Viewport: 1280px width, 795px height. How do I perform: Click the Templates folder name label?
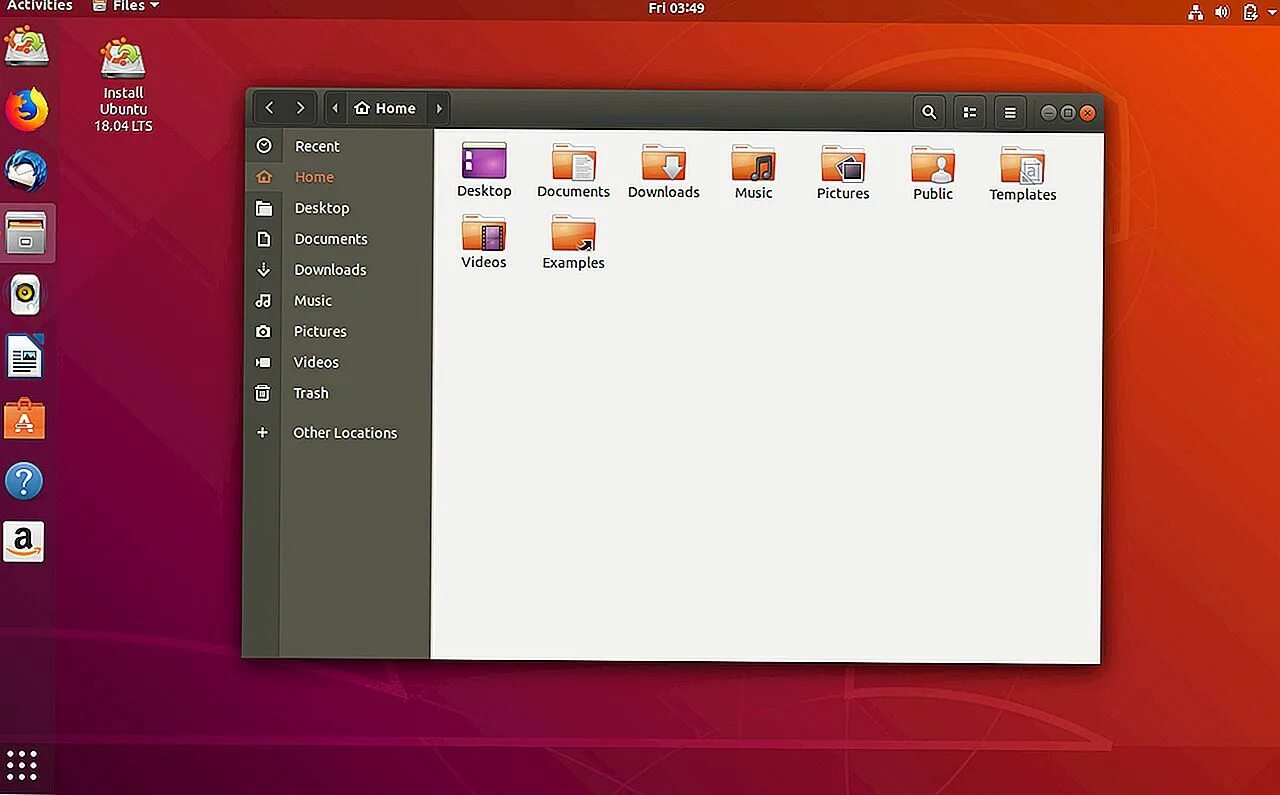click(1023, 195)
